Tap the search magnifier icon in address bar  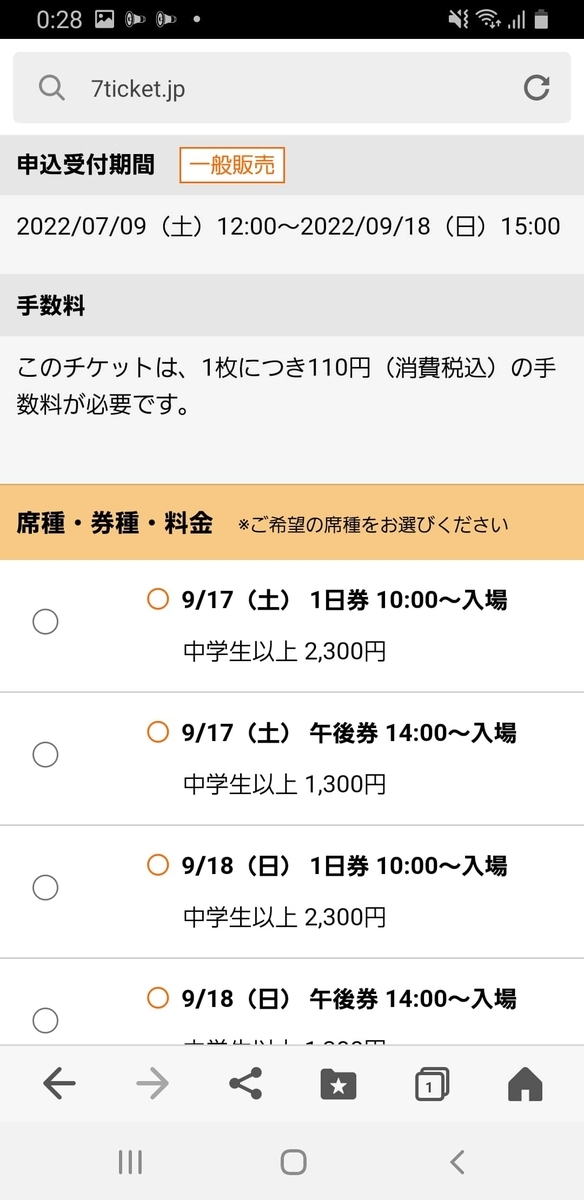51,88
